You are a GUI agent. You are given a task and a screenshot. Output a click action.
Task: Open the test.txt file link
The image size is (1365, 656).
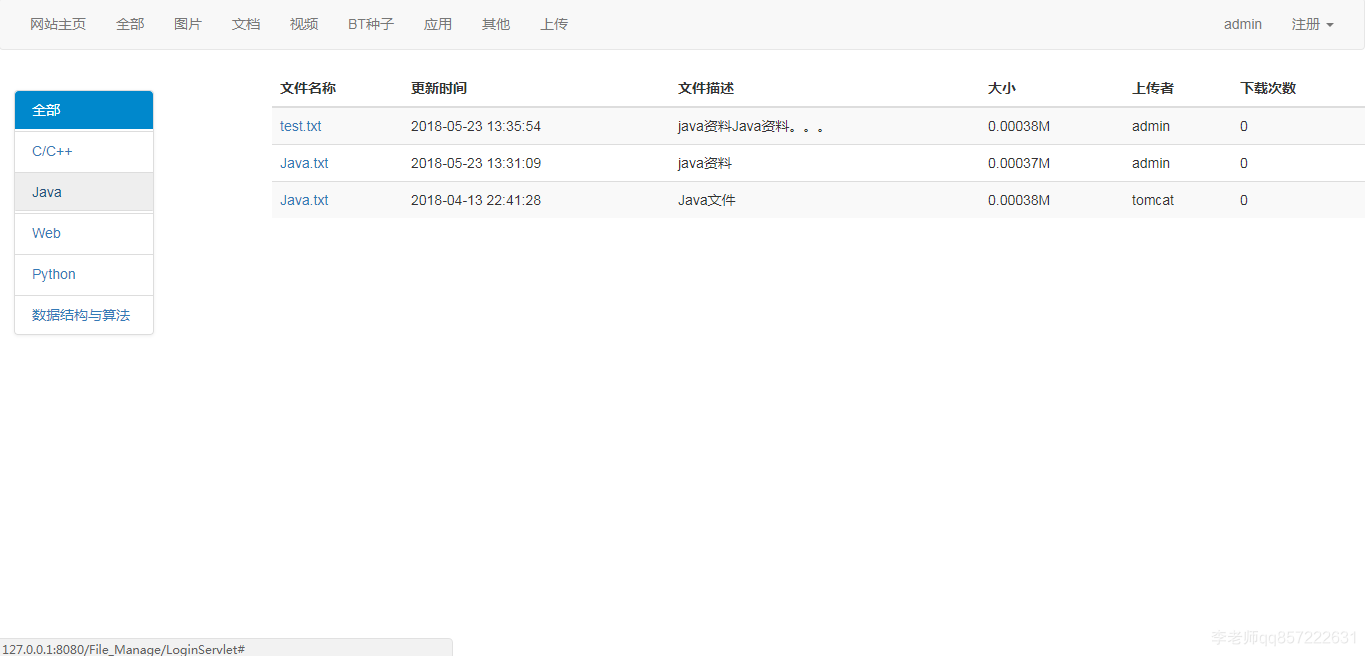tap(300, 126)
